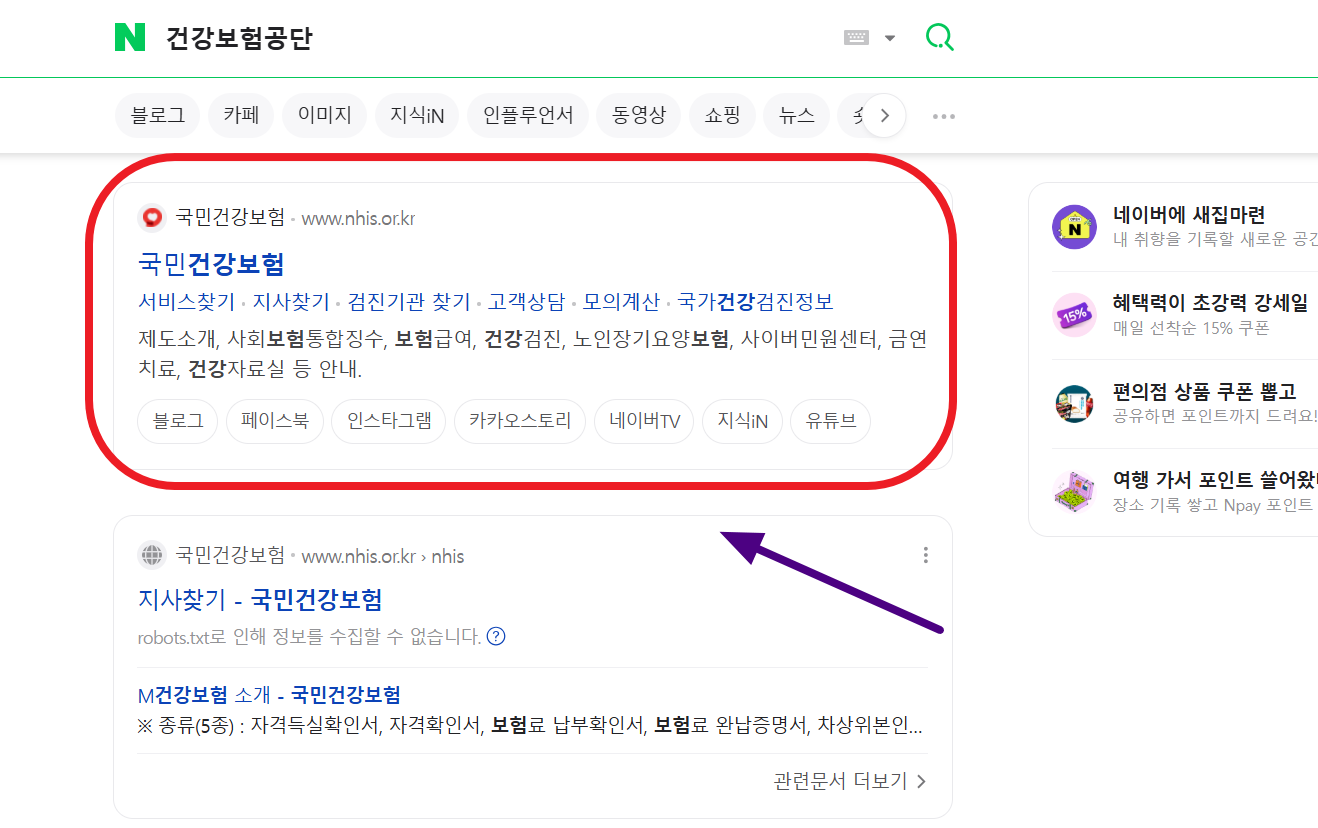Open the 편의점 상품 쿠폰 뽑고 promo
The width and height of the screenshot is (1318, 828).
point(1204,391)
